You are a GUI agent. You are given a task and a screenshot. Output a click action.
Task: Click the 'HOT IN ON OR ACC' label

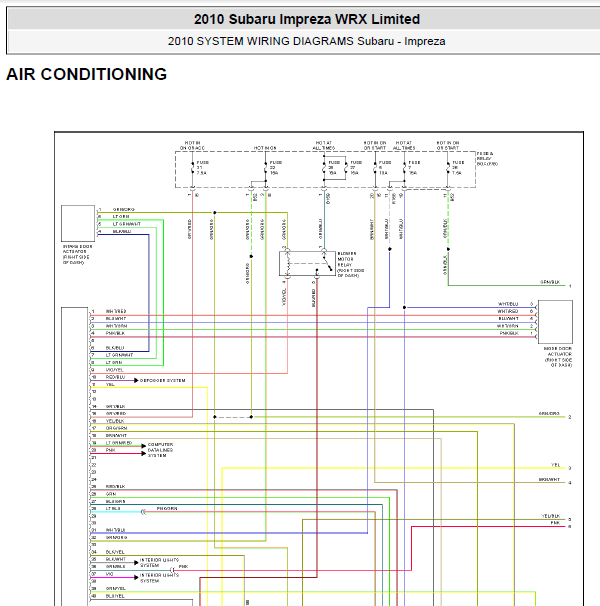[x=192, y=145]
